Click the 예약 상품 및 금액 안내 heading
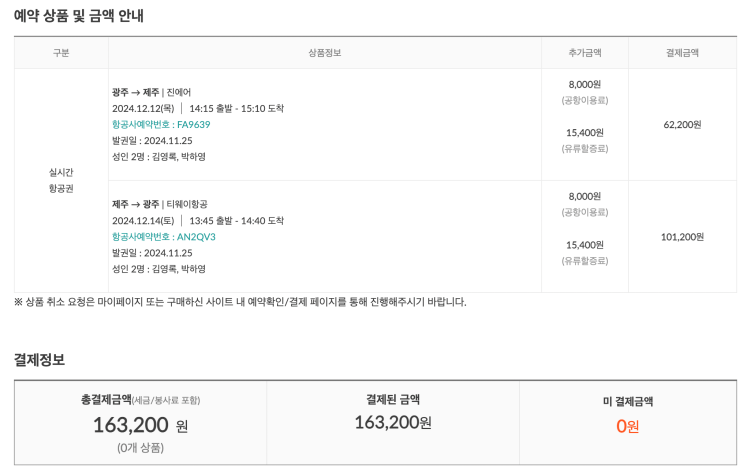This screenshot has height=470, width=743. click(79, 15)
